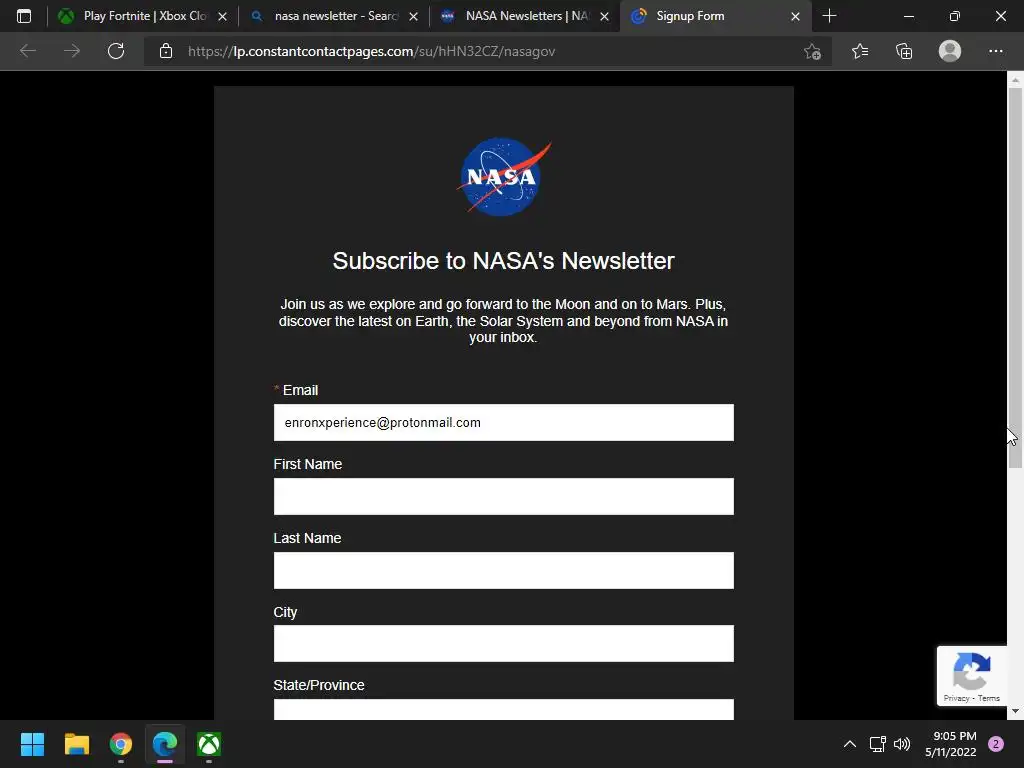Click the scrollbar down arrow
Viewport: 1024px width, 768px height.
(x=1015, y=711)
